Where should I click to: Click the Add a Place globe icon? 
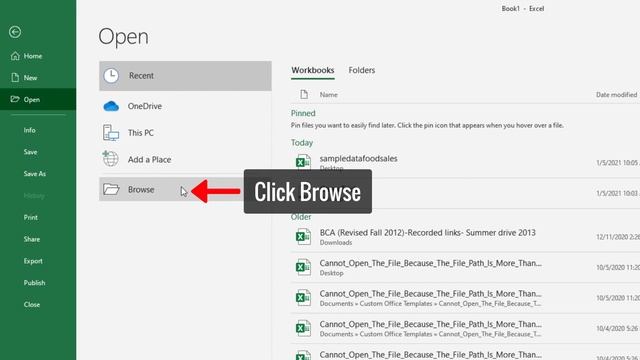tap(110, 159)
